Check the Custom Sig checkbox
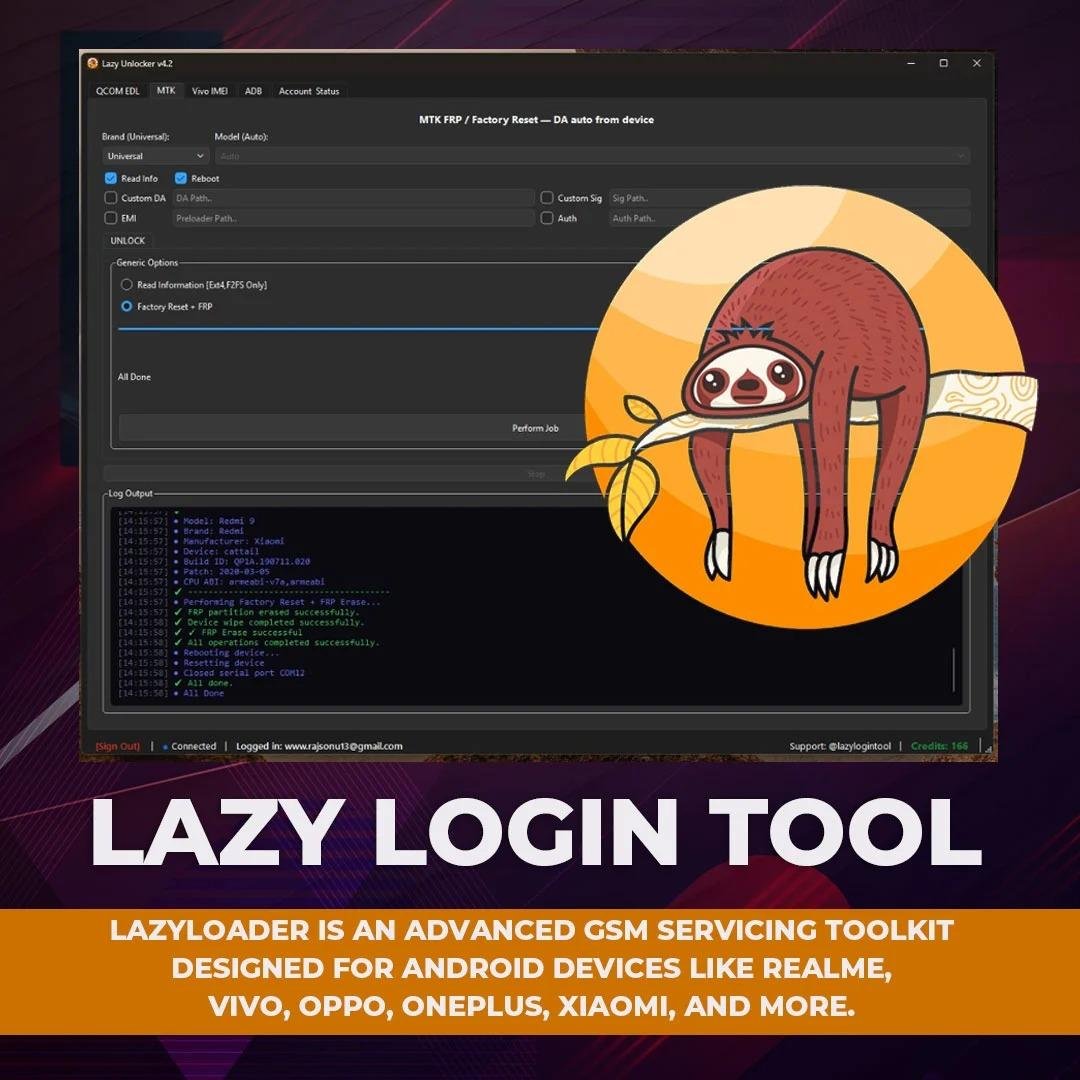 (547, 198)
